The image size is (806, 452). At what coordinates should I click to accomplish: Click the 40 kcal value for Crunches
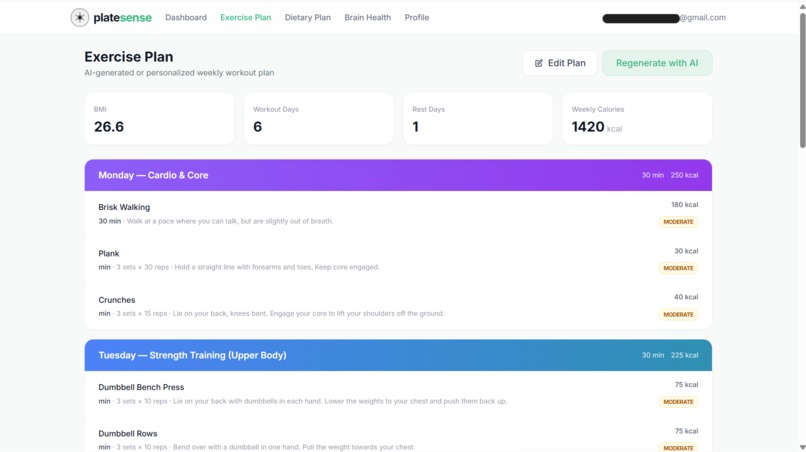686,297
